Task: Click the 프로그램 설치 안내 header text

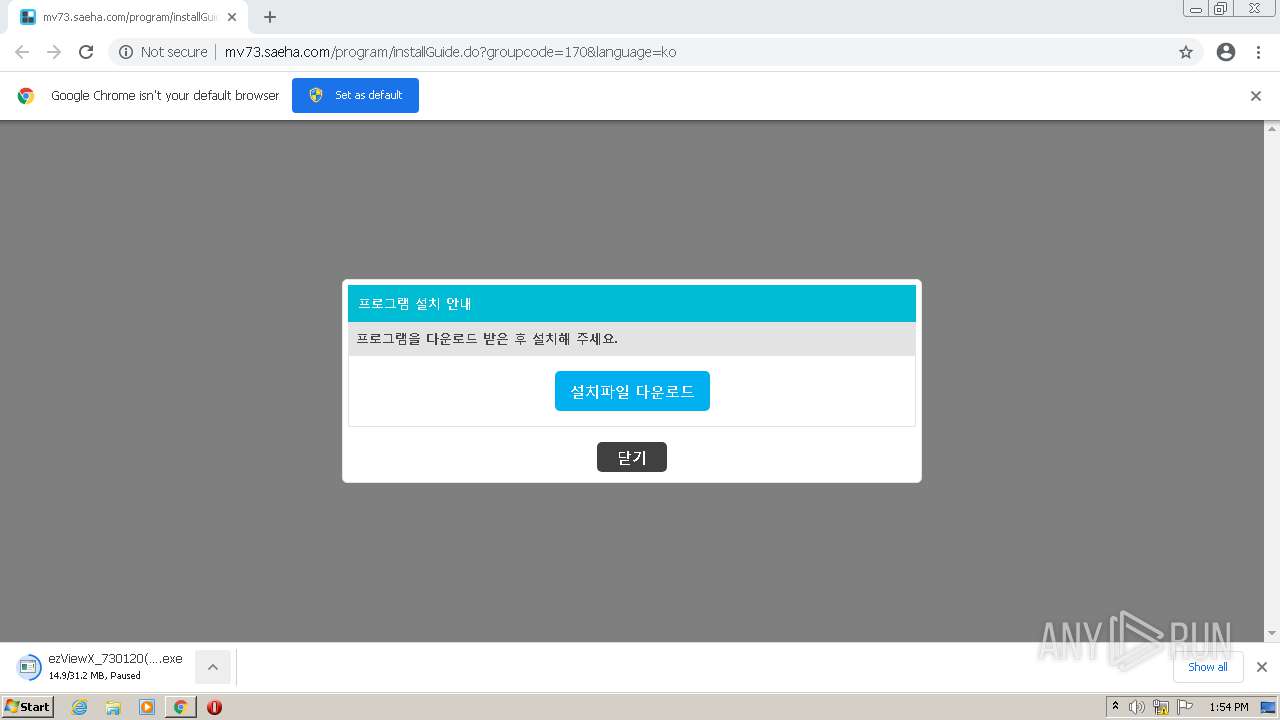Action: (x=414, y=303)
